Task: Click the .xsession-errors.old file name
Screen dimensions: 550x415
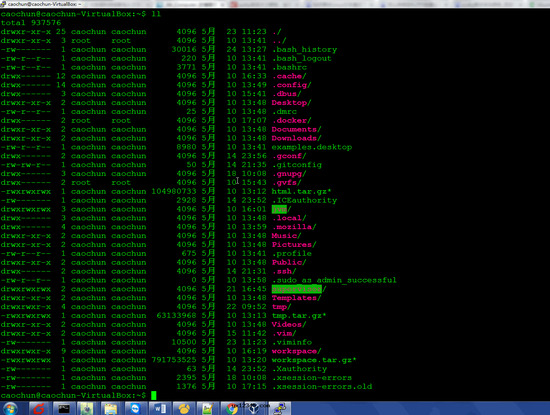Action: [322, 387]
